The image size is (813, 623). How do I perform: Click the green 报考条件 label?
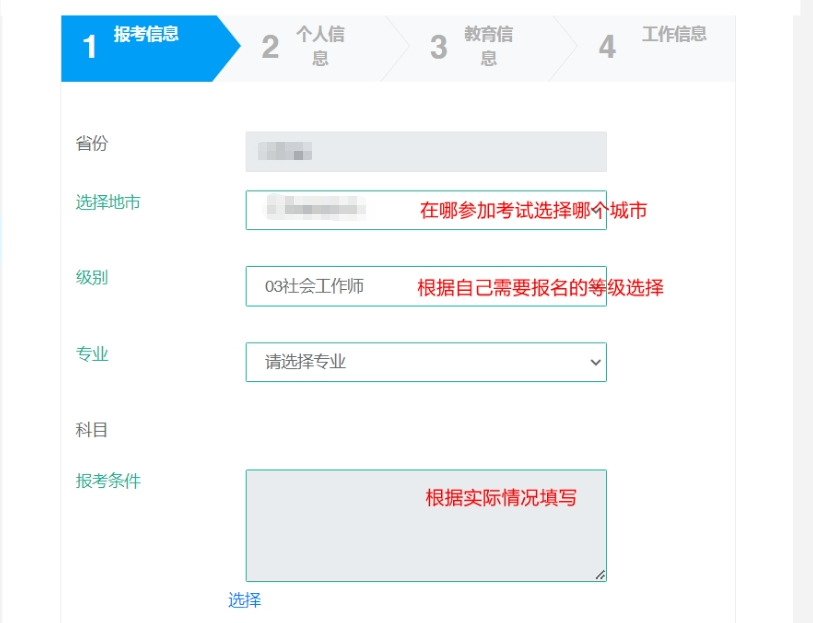(x=108, y=481)
